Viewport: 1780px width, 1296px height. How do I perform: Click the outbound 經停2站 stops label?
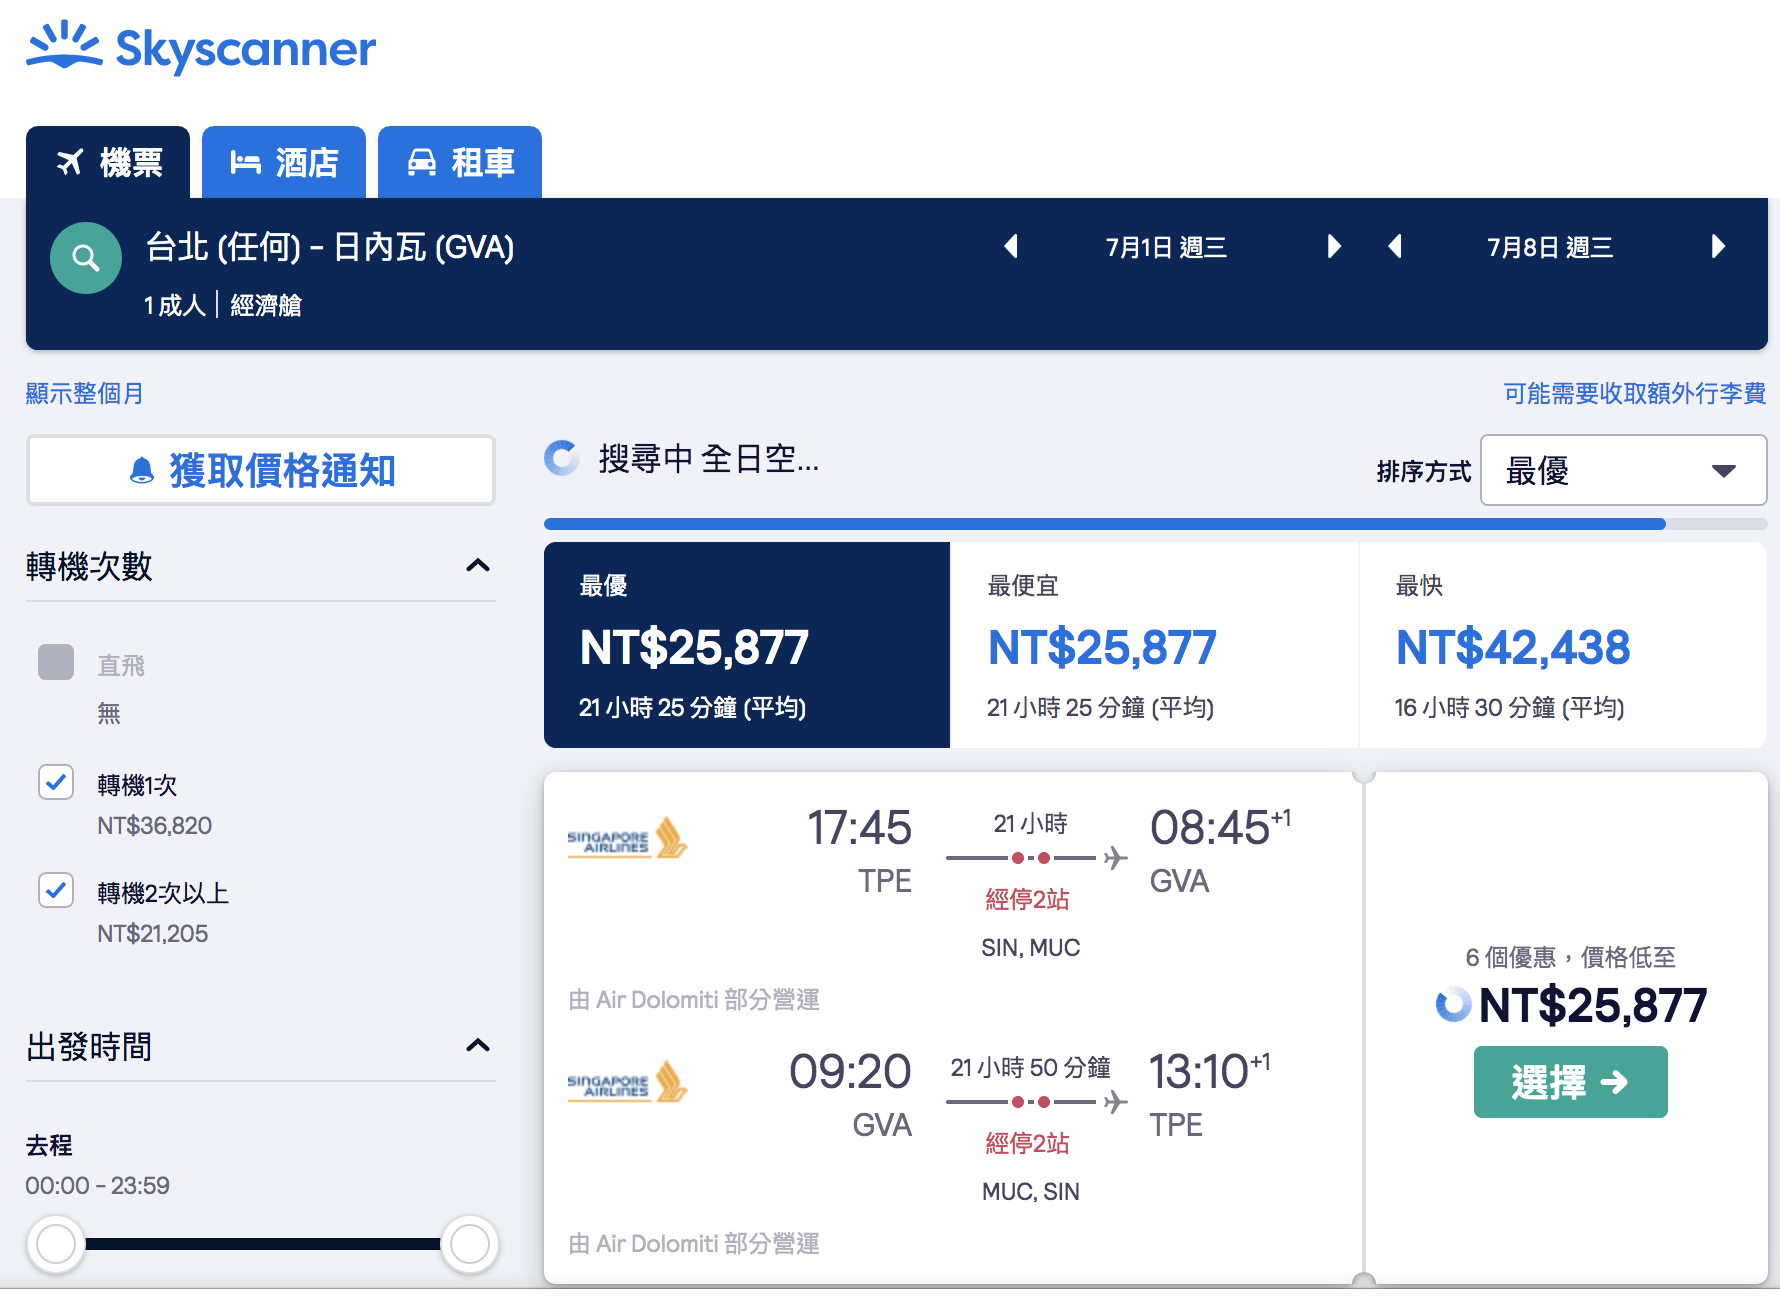pyautogui.click(x=1028, y=899)
